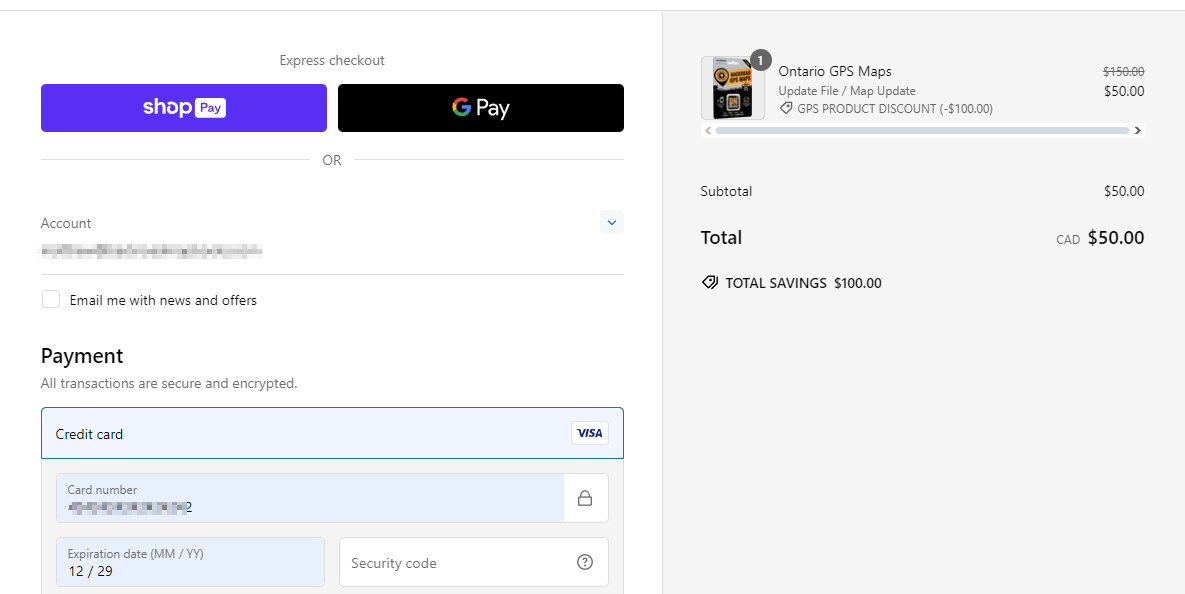Click the order summary scrollbar right arrow
This screenshot has width=1185, height=594.
(x=1137, y=131)
